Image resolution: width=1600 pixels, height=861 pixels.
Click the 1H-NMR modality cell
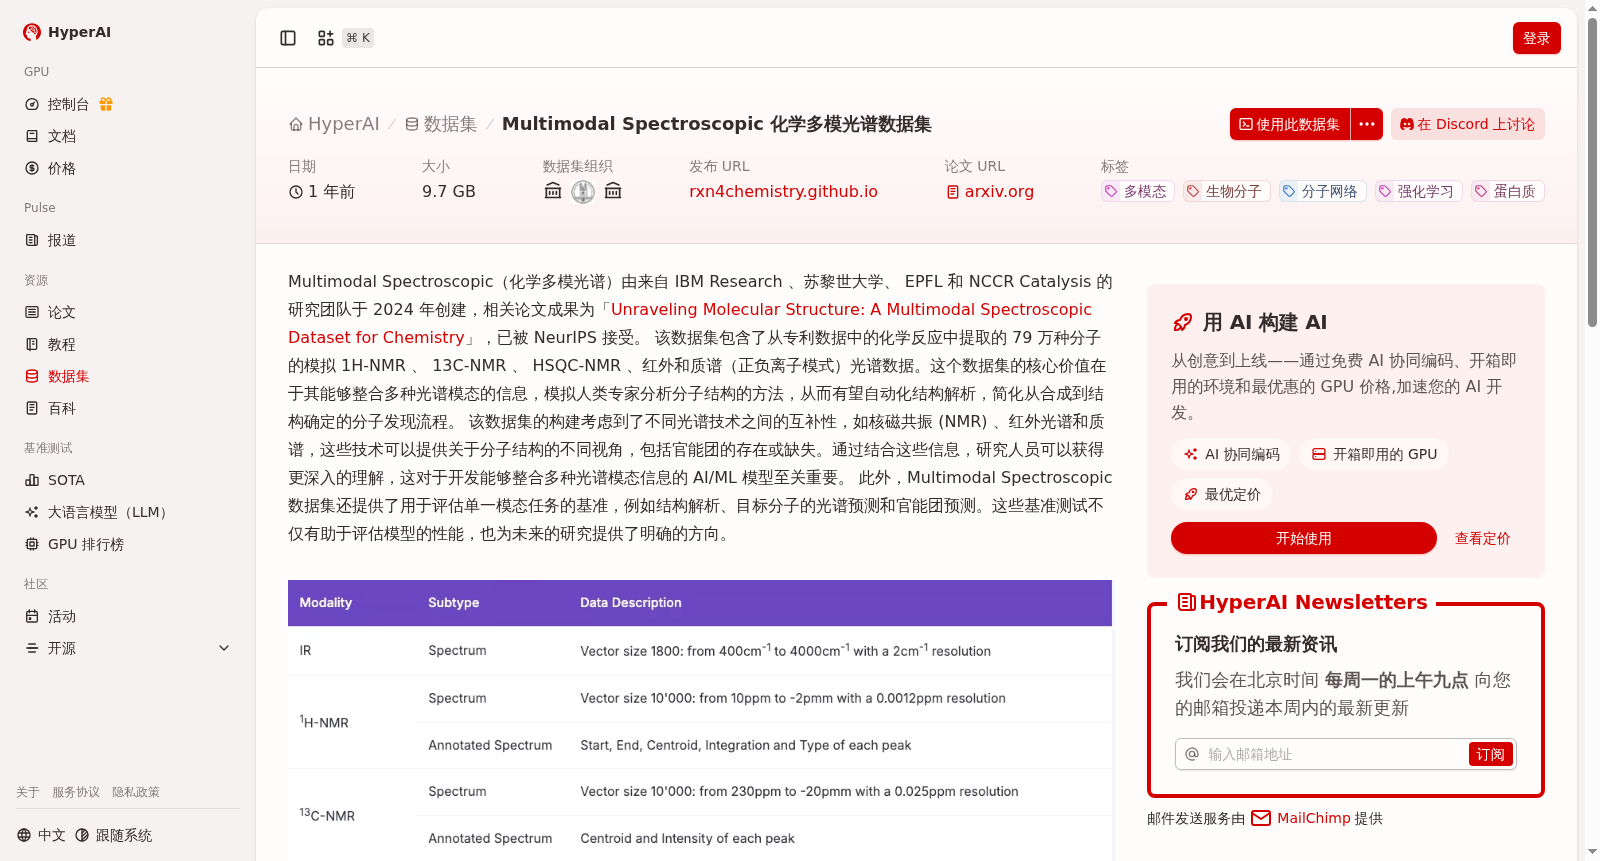click(324, 722)
